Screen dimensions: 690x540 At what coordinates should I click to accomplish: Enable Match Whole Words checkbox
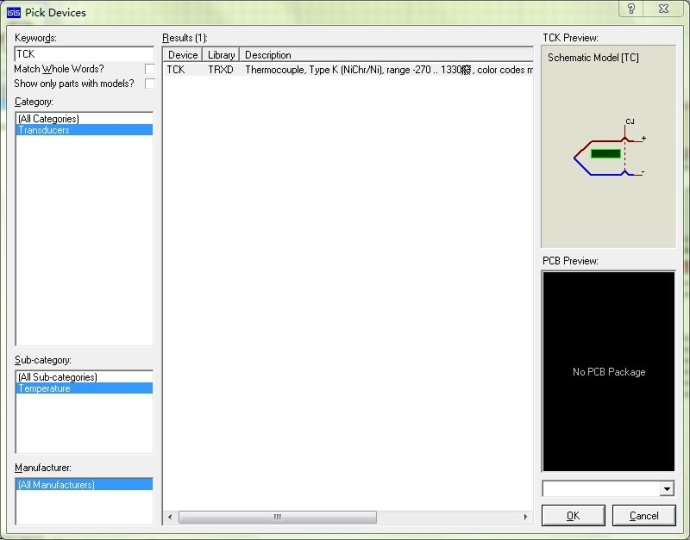tap(150, 69)
